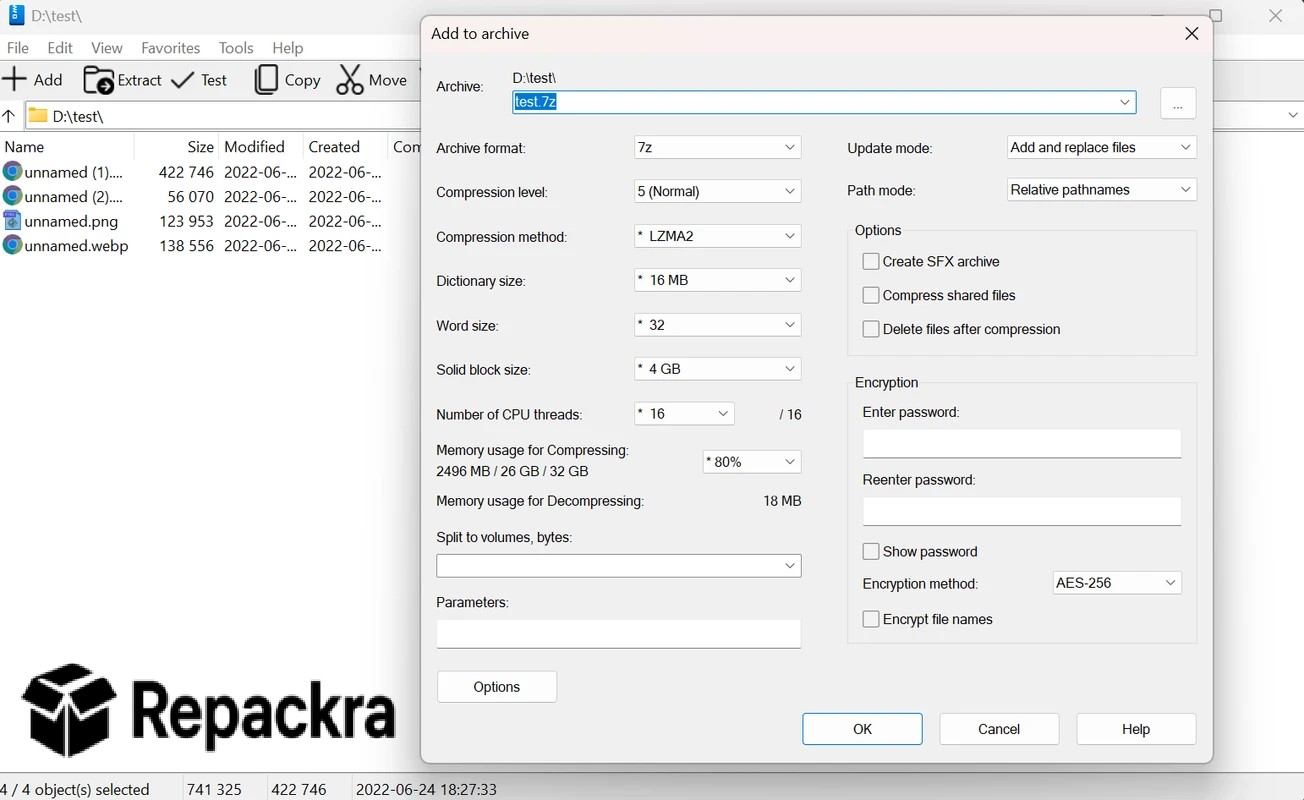Open the View menu

tap(107, 48)
